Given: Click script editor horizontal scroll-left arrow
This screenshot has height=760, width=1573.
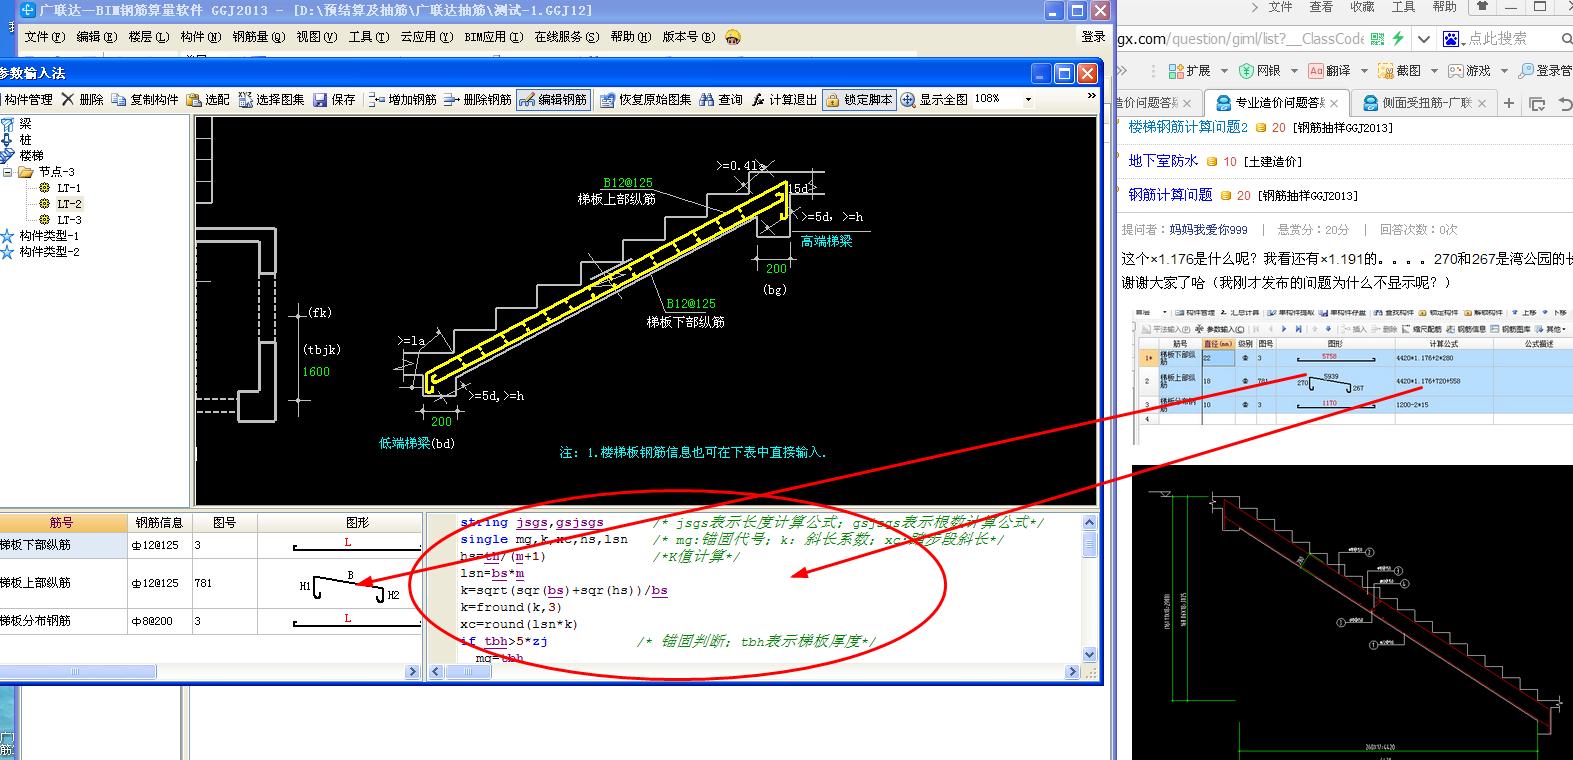Looking at the screenshot, I should point(436,672).
